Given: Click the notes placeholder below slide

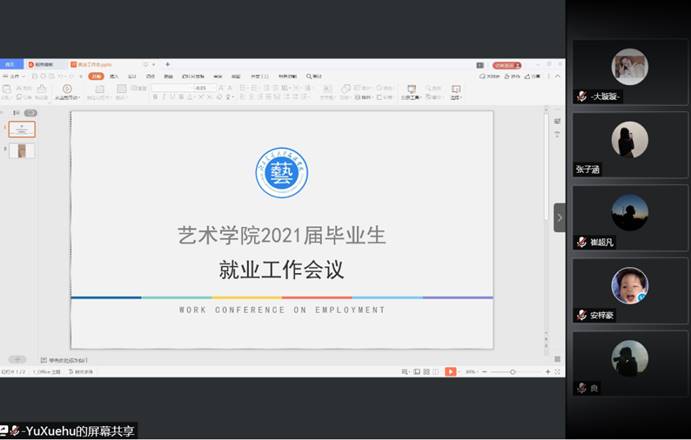Looking at the screenshot, I should (x=64, y=360).
